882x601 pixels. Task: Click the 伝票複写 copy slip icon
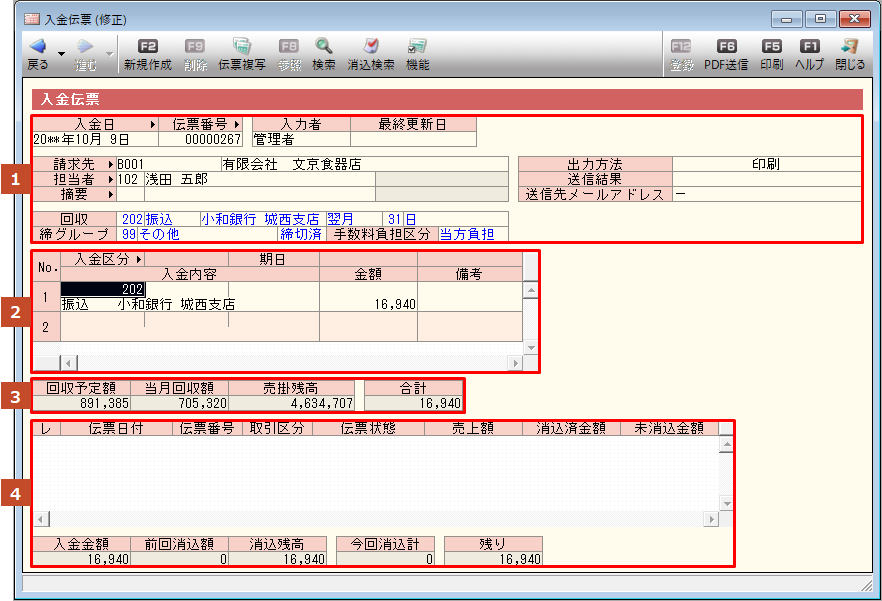point(241,47)
